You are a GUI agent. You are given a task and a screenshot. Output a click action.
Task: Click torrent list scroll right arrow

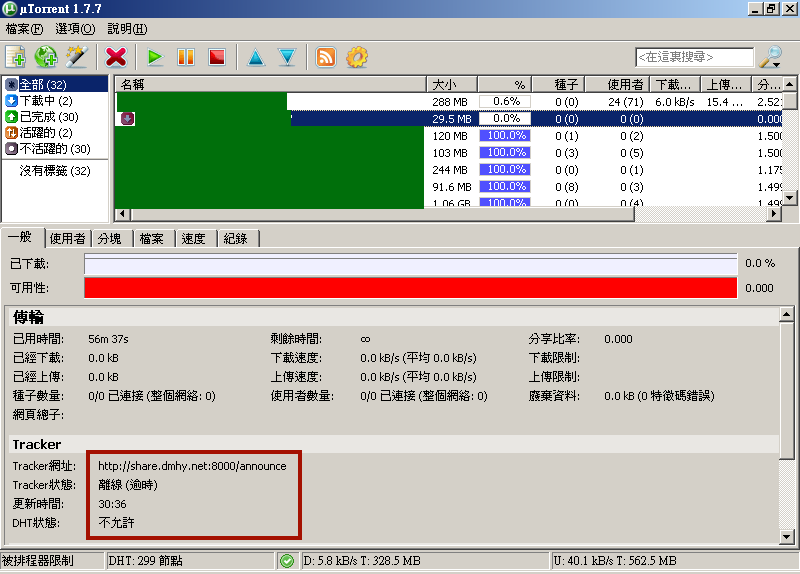pyautogui.click(x=774, y=214)
